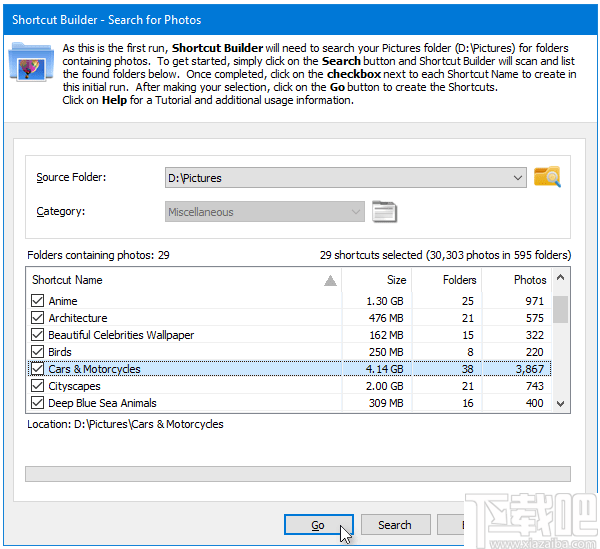Click the 250 MB size cell
The image size is (600, 549).
click(386, 352)
